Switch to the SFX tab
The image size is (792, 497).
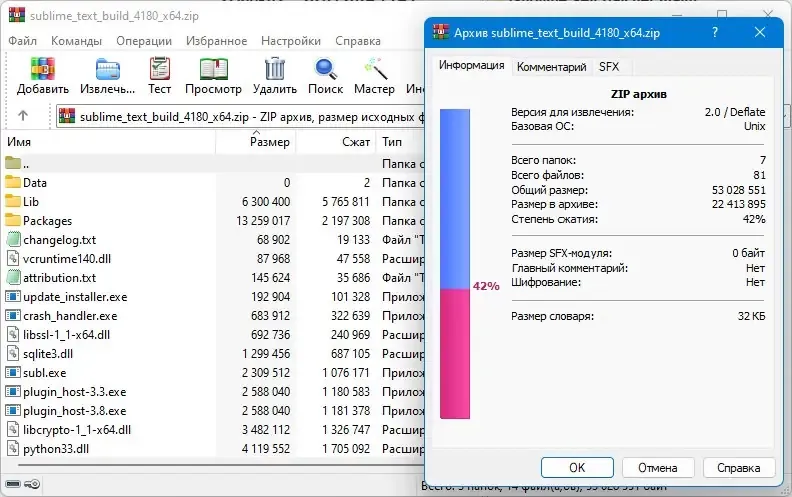(x=609, y=67)
